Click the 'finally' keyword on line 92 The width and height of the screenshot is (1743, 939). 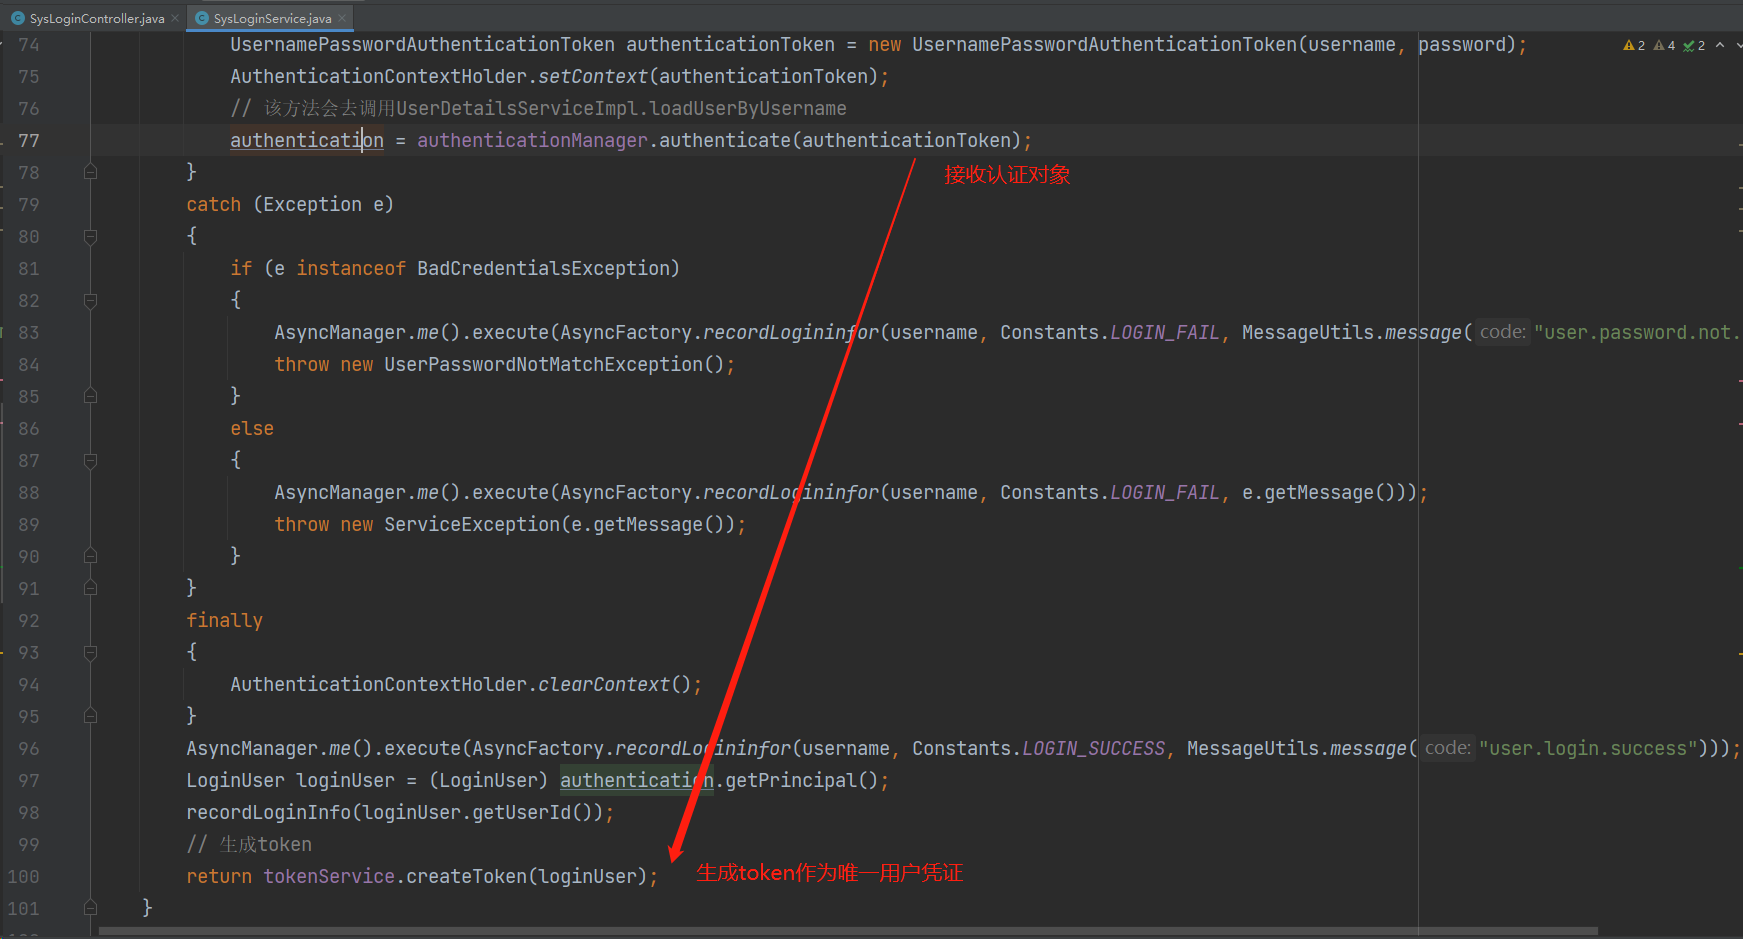tap(224, 621)
